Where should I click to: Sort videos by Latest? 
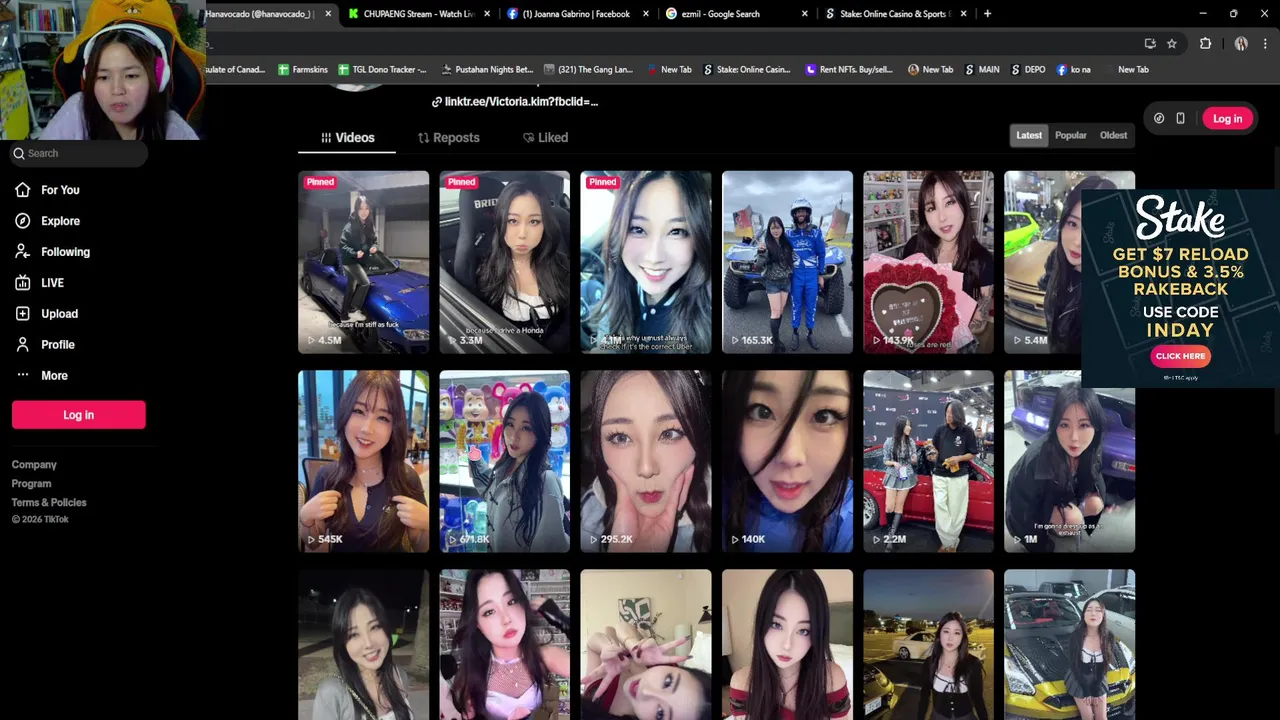pos(1029,135)
